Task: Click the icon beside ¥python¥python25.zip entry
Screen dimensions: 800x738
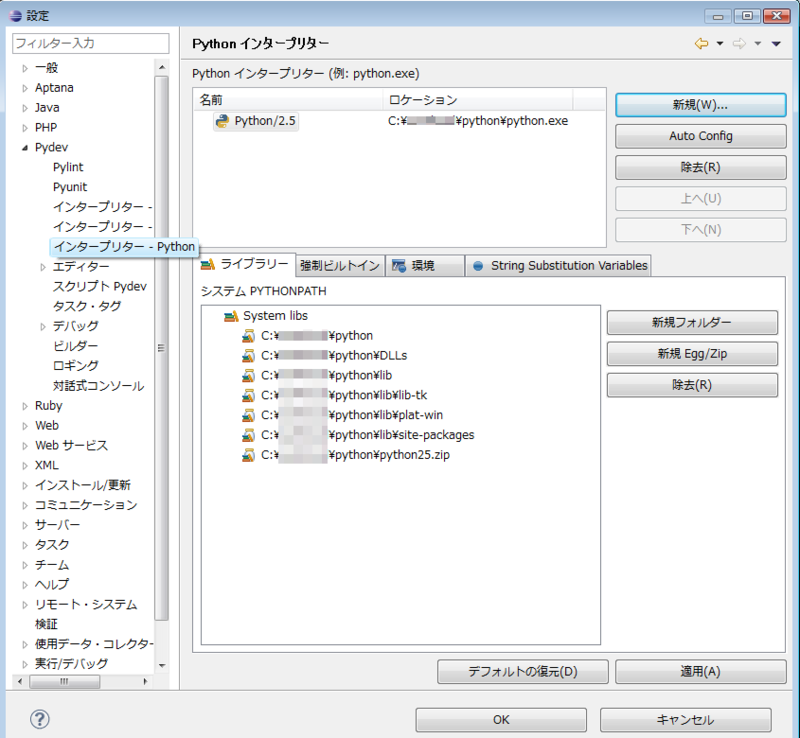Action: coord(248,455)
